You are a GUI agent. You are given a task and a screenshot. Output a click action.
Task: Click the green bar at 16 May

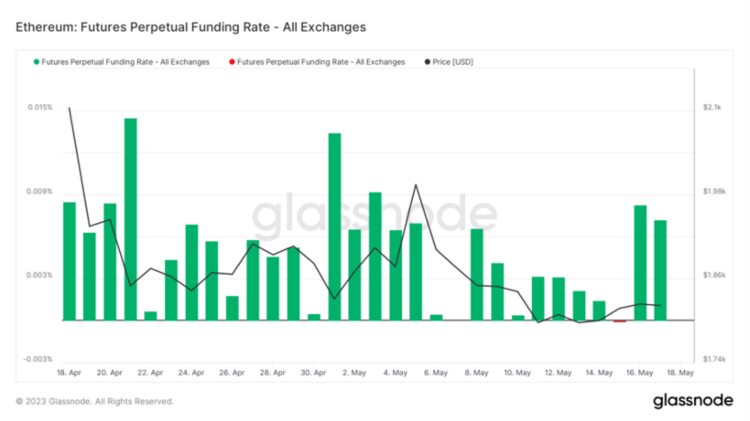point(640,263)
